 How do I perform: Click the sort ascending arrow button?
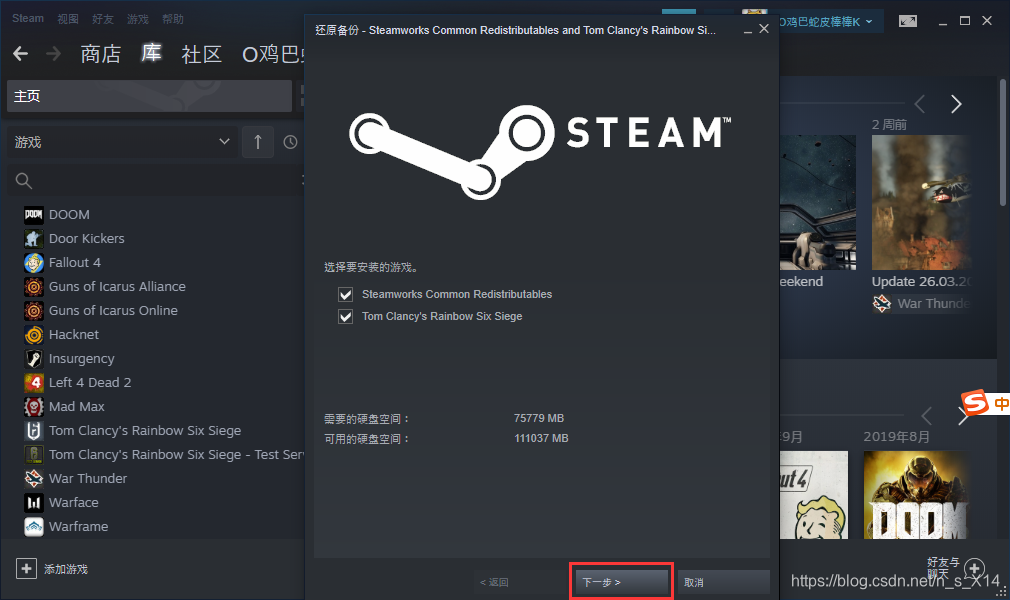pos(258,142)
